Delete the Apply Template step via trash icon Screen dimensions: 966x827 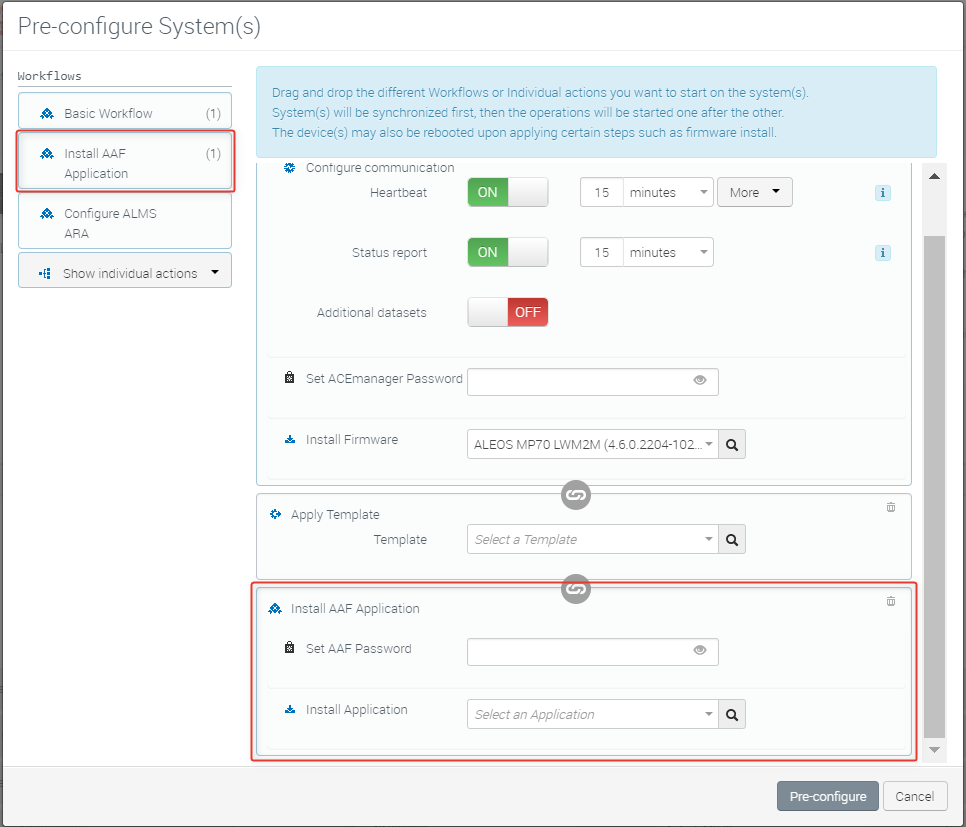891,507
